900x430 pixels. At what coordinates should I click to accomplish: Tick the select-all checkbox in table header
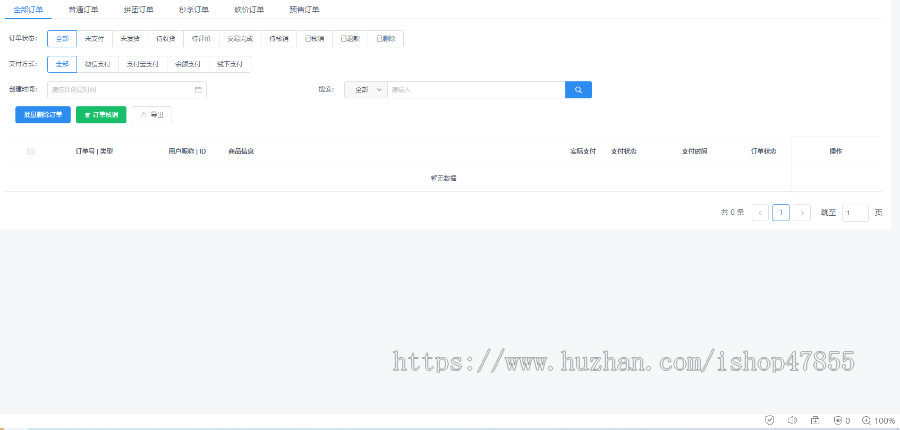(x=31, y=152)
